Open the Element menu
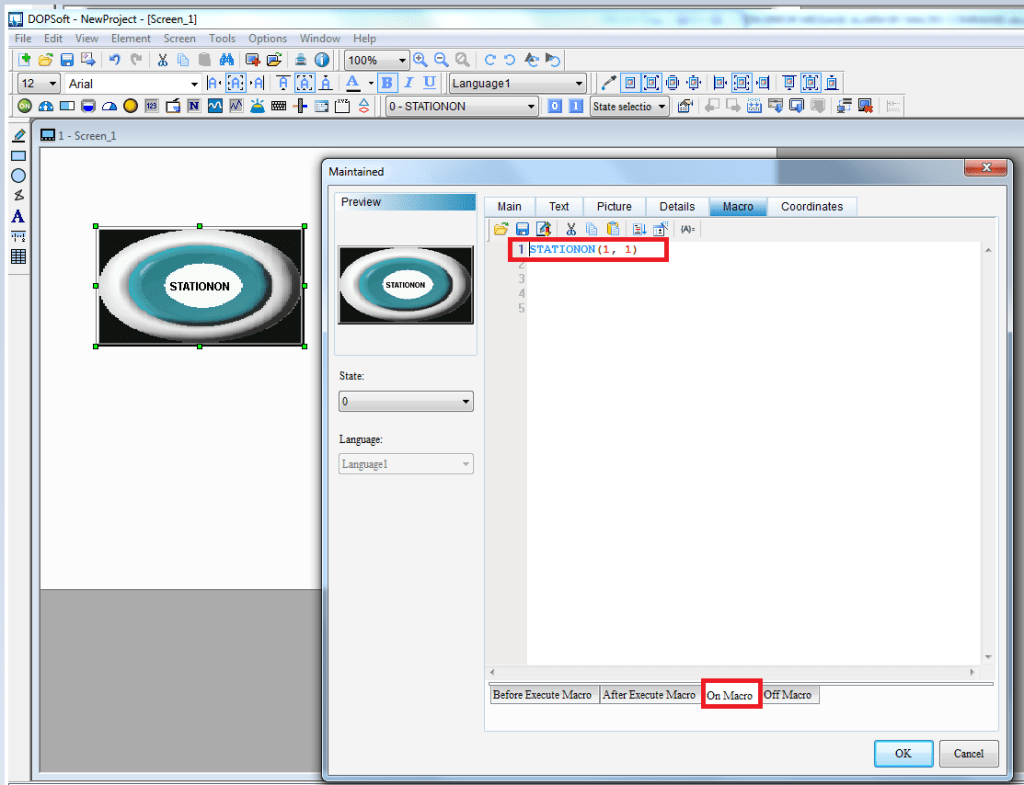The image size is (1024, 785). pyautogui.click(x=131, y=38)
